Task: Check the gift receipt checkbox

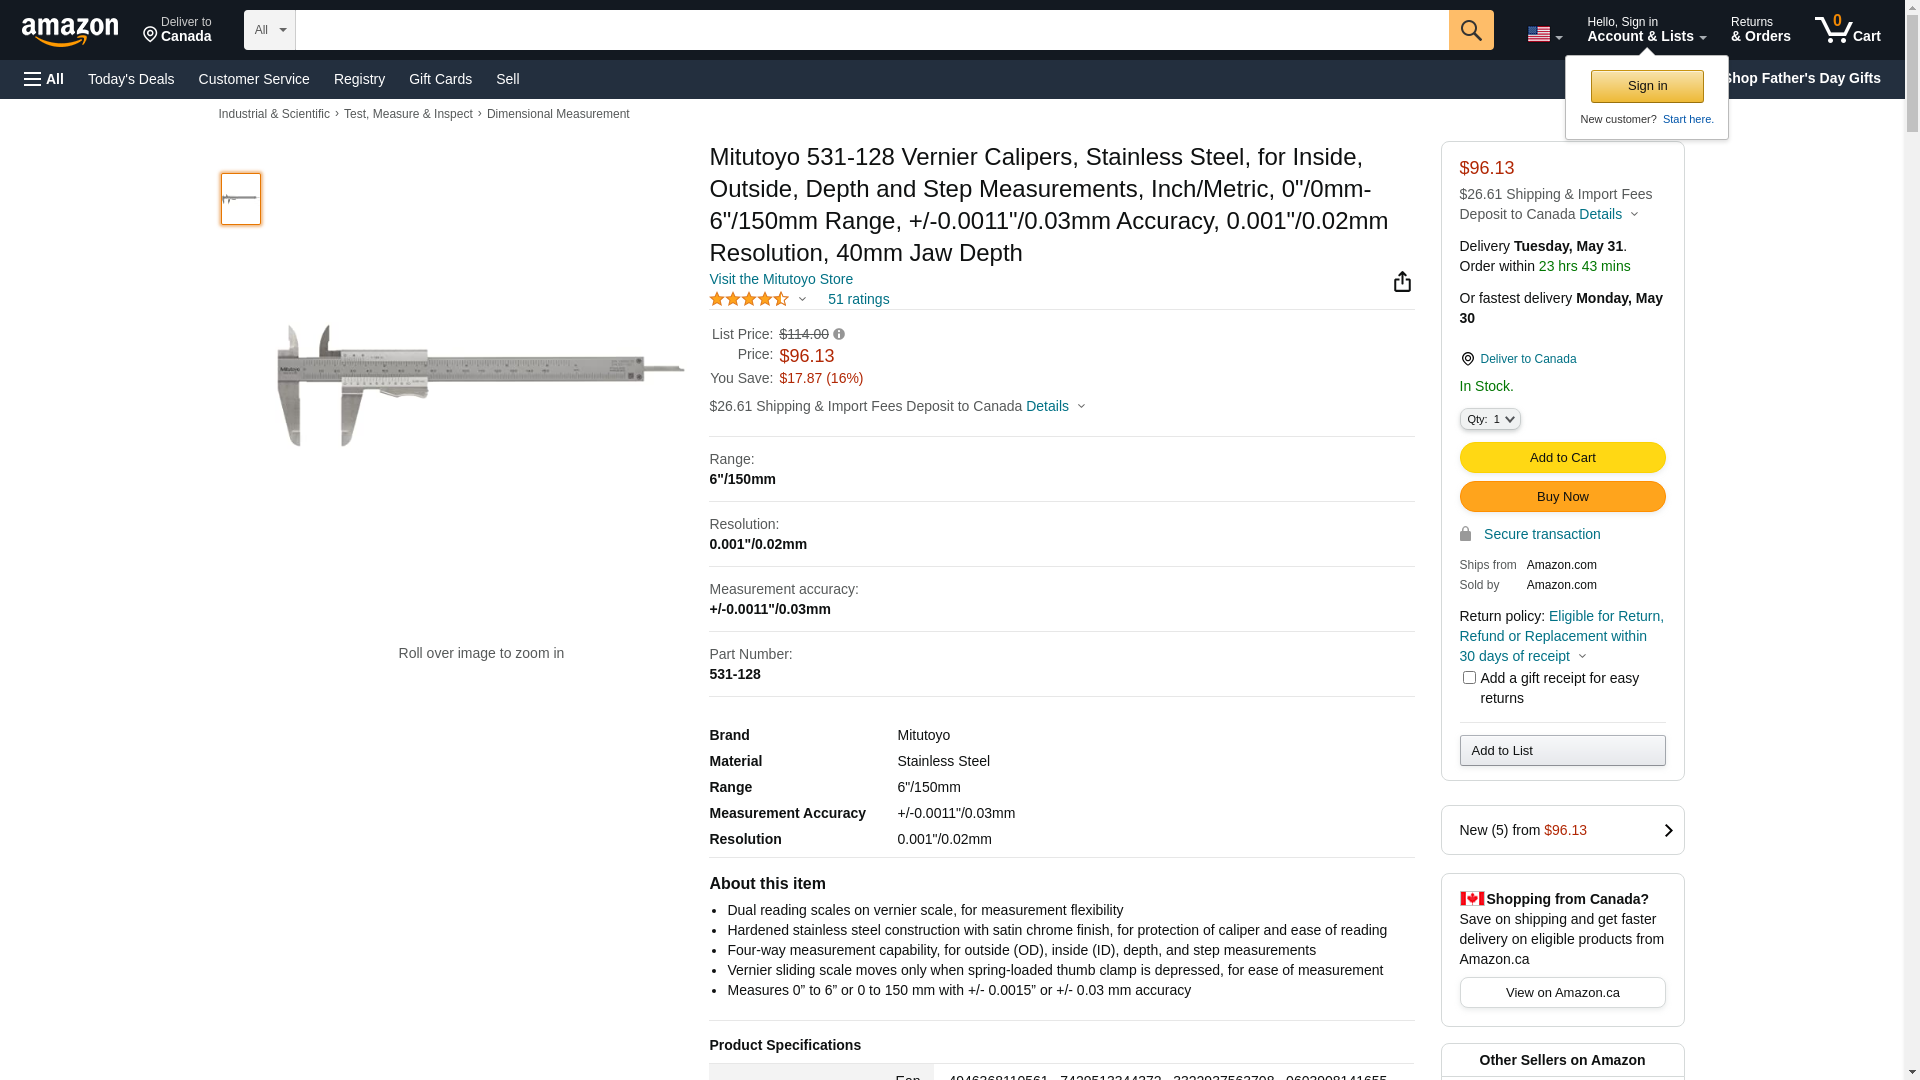Action: click(x=1469, y=678)
